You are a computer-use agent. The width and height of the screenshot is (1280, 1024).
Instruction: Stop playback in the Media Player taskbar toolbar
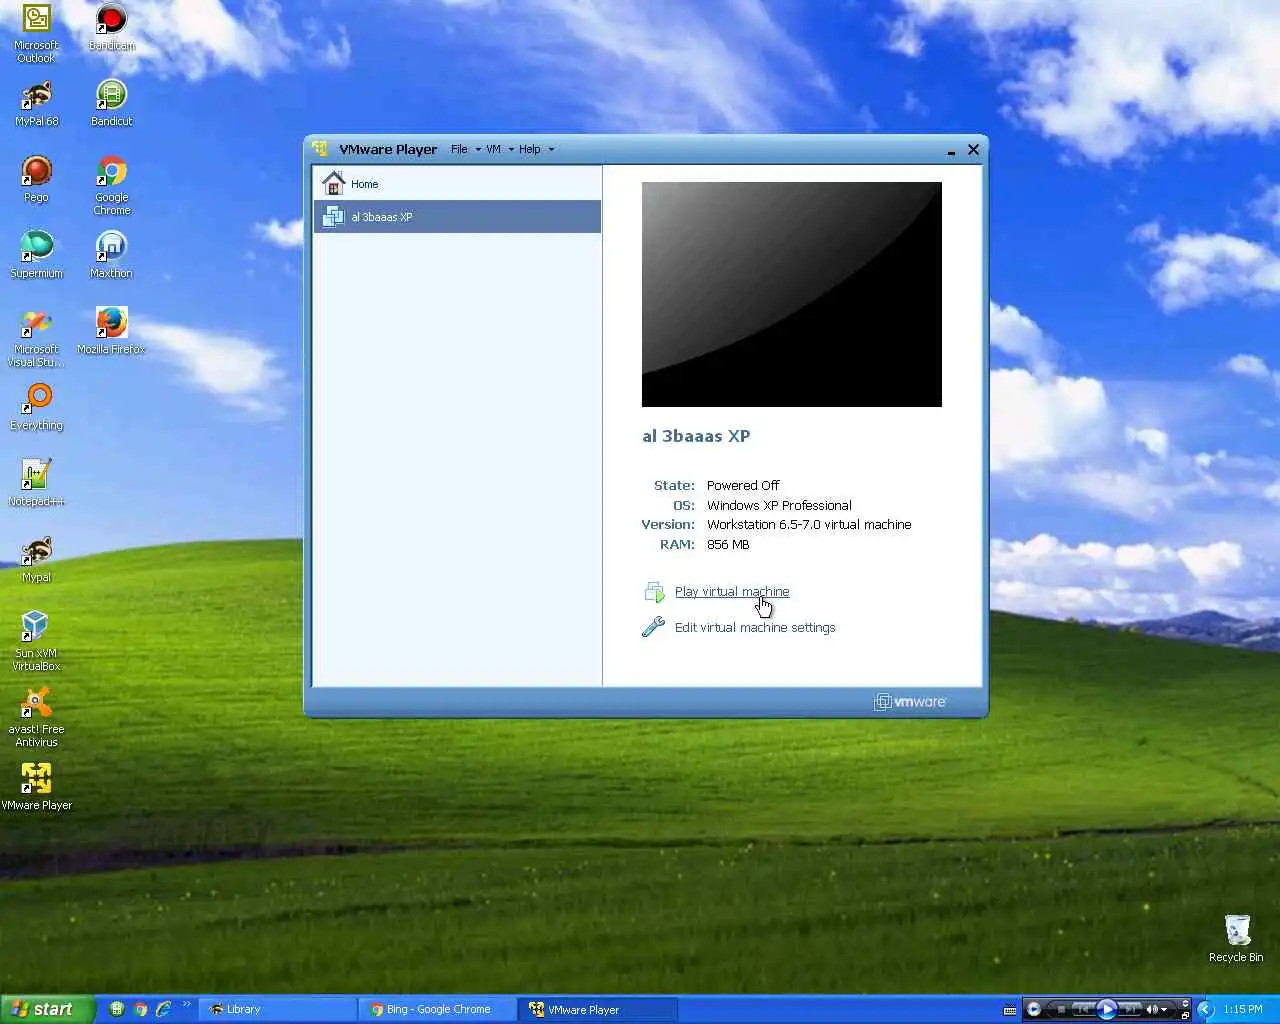pyautogui.click(x=1061, y=1009)
